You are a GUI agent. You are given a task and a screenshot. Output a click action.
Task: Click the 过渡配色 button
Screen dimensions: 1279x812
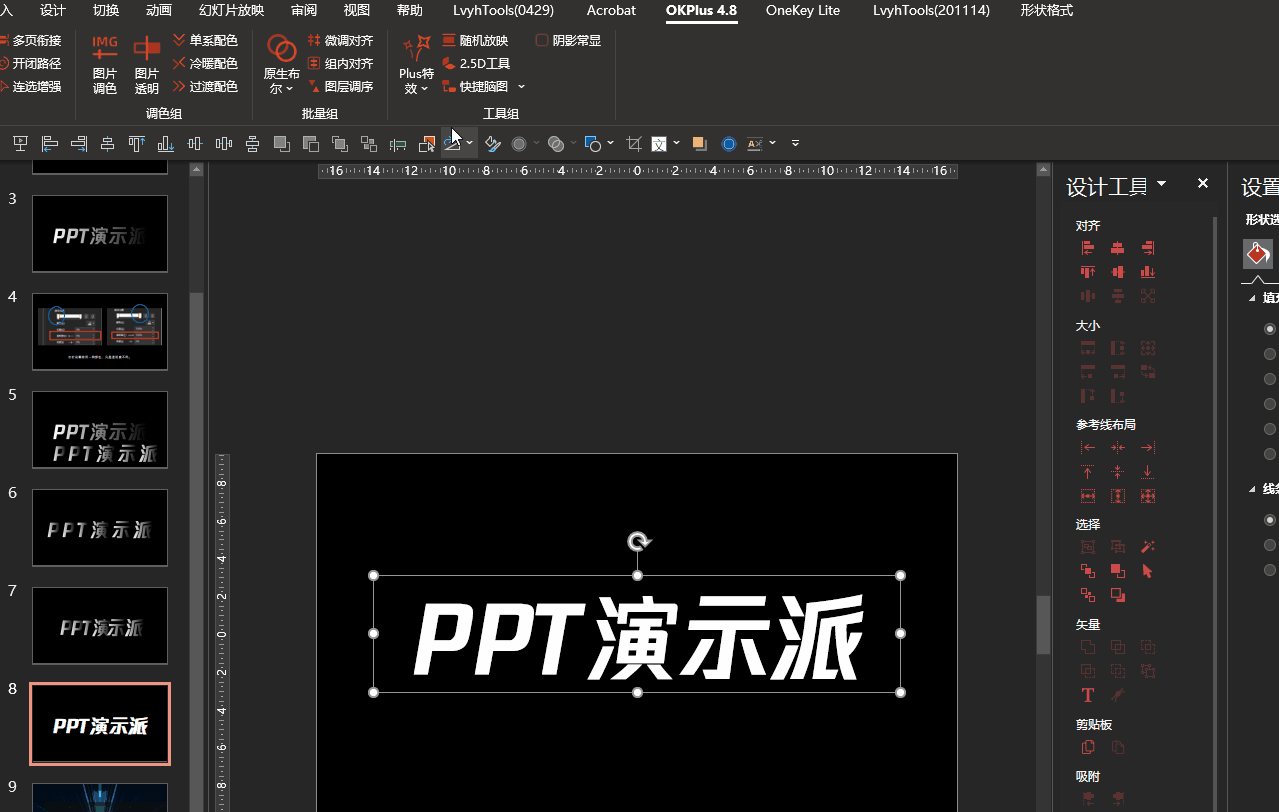(205, 87)
